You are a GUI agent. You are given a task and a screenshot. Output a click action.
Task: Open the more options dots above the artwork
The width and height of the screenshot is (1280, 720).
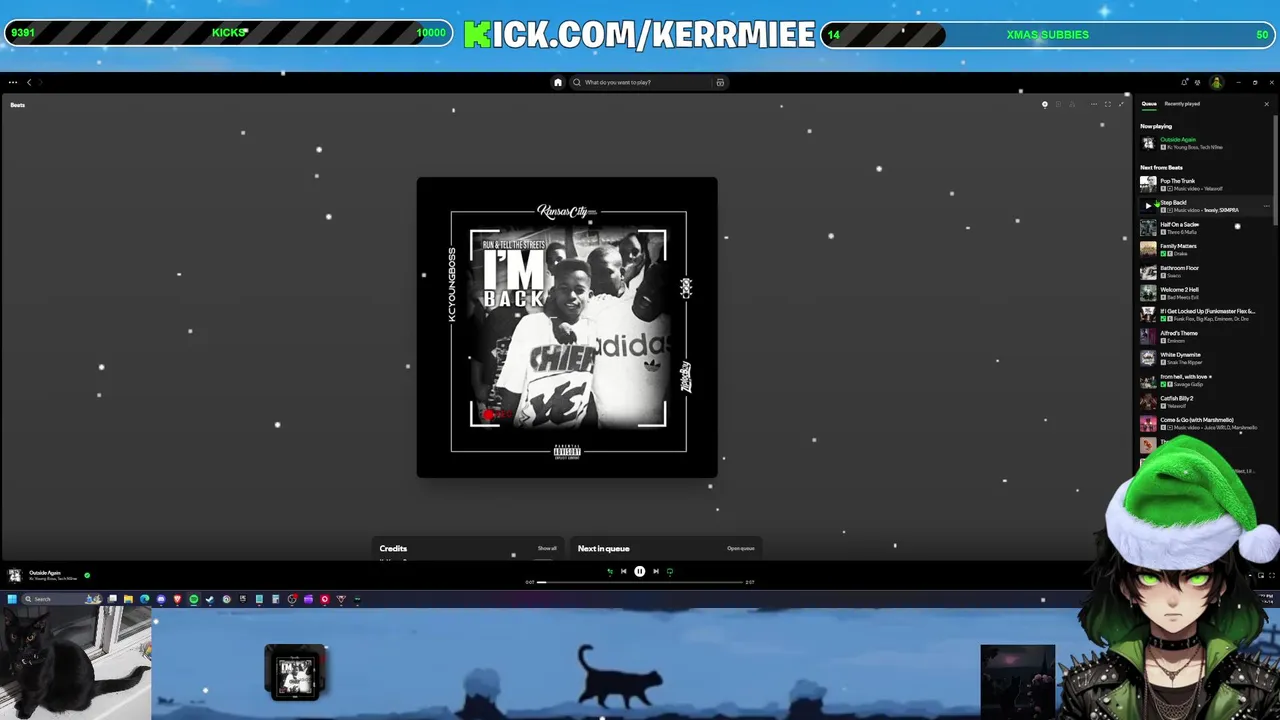coord(1094,104)
